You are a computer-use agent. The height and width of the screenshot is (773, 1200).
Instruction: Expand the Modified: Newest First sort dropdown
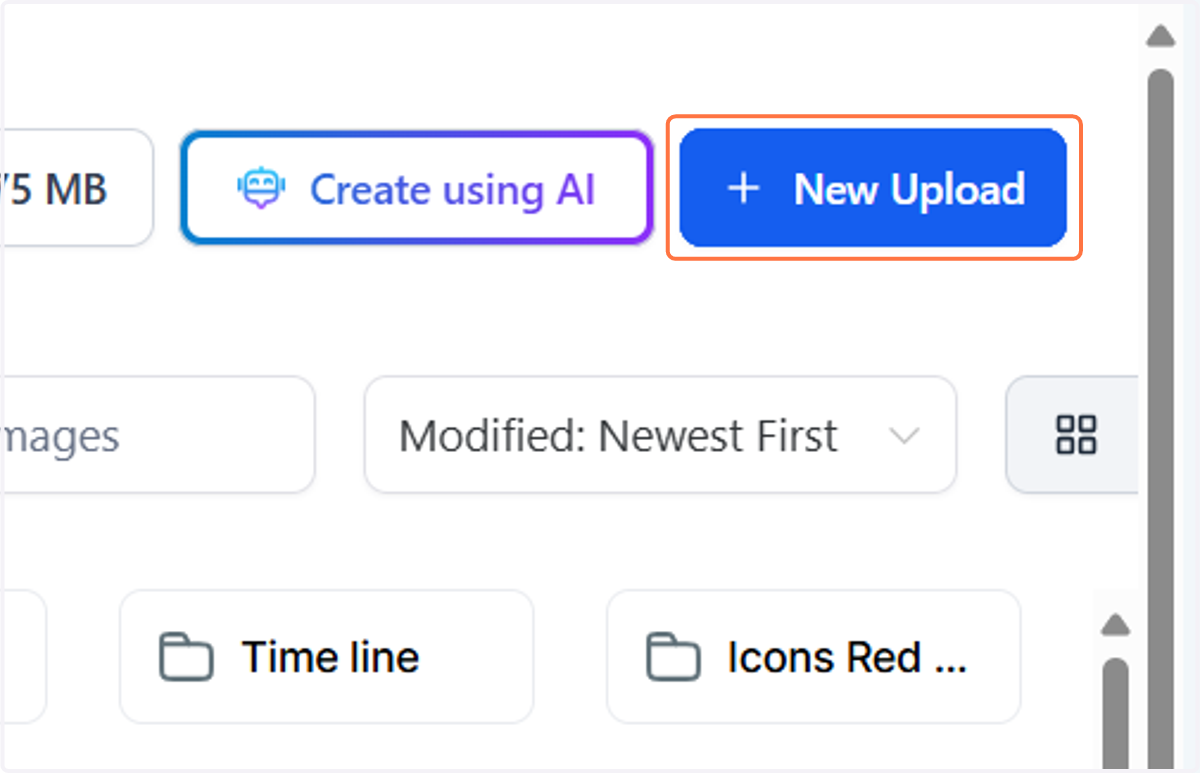pyautogui.click(x=660, y=435)
